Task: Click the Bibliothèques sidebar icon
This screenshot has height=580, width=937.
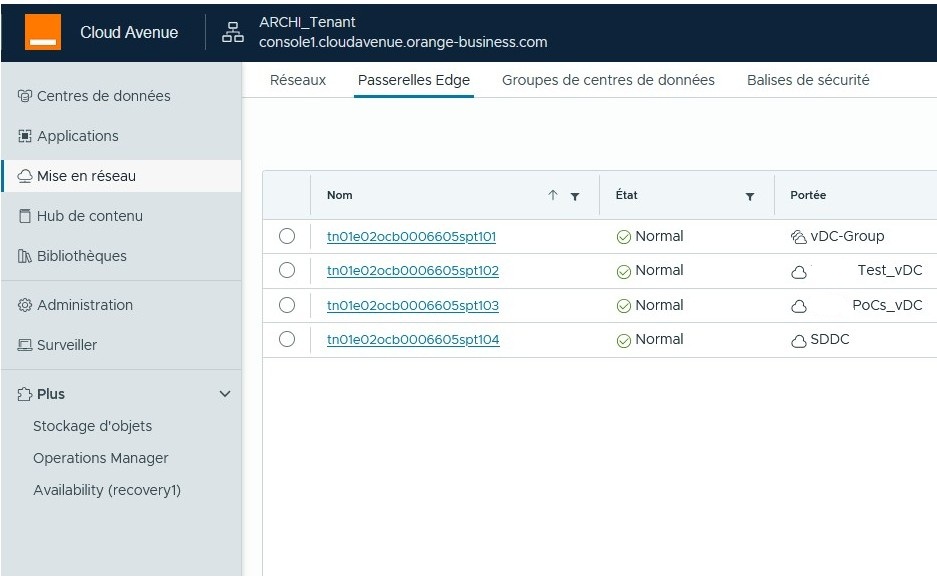Action: pos(25,256)
